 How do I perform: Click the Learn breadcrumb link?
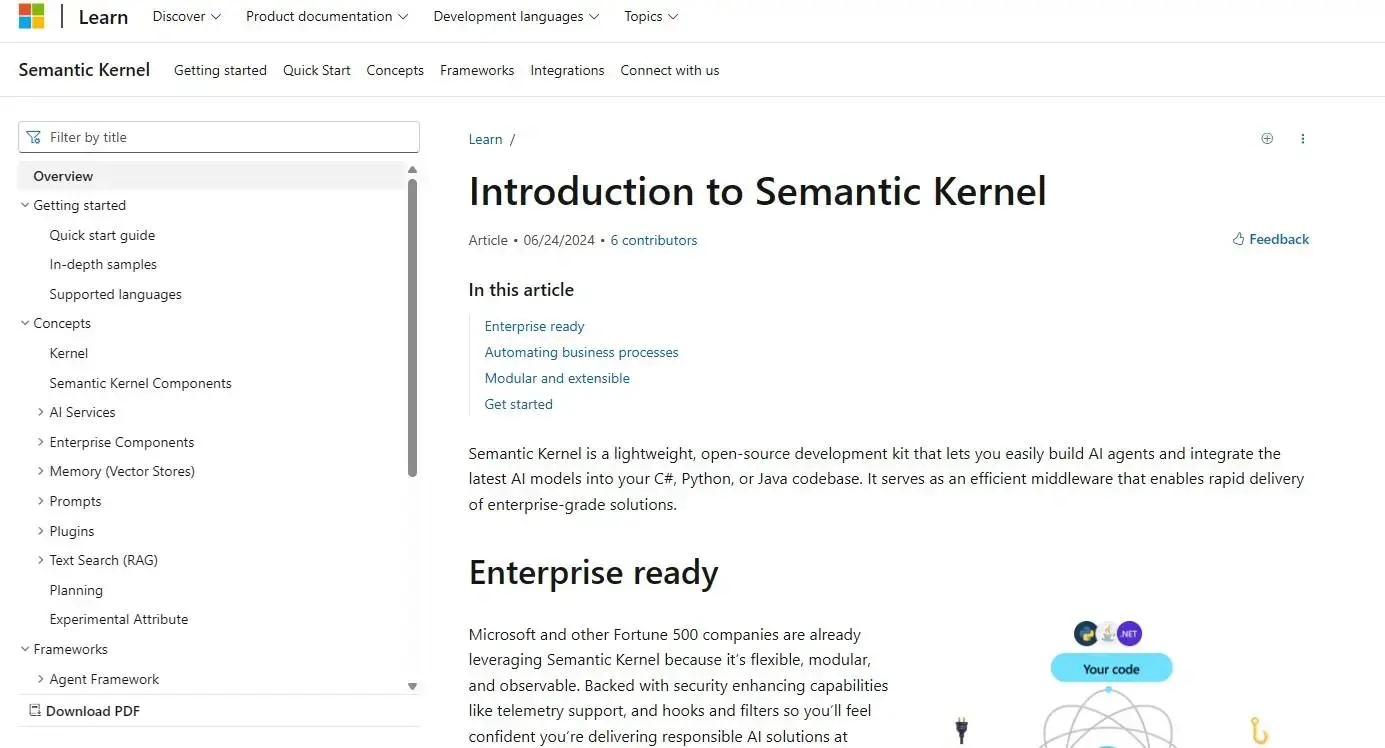point(485,139)
